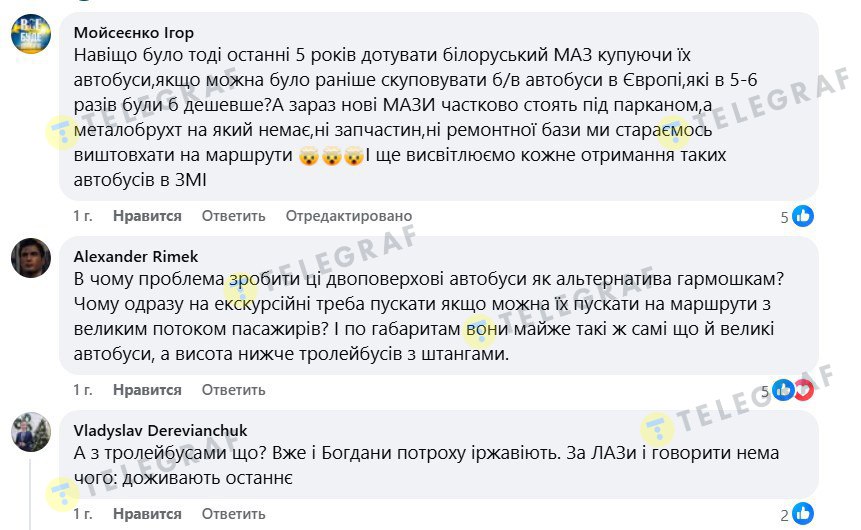Reply to Alexander Rimek's comment
This screenshot has width=861, height=530.
233,390
